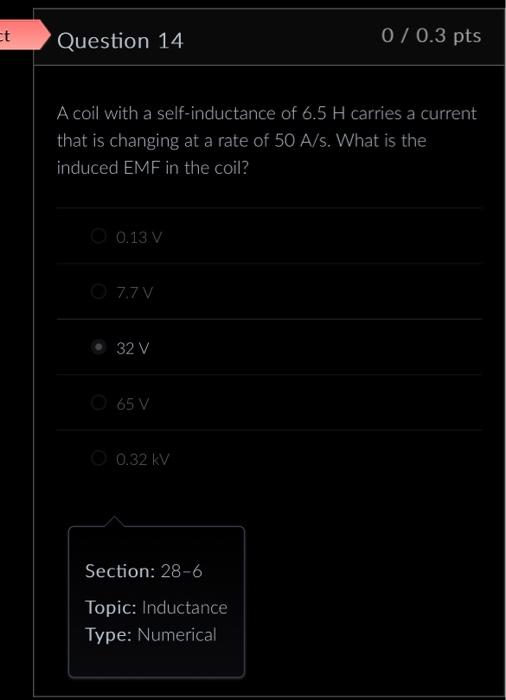Image resolution: width=506 pixels, height=700 pixels.
Task: Click the 0.32 kV answer label
Action: coord(142,459)
